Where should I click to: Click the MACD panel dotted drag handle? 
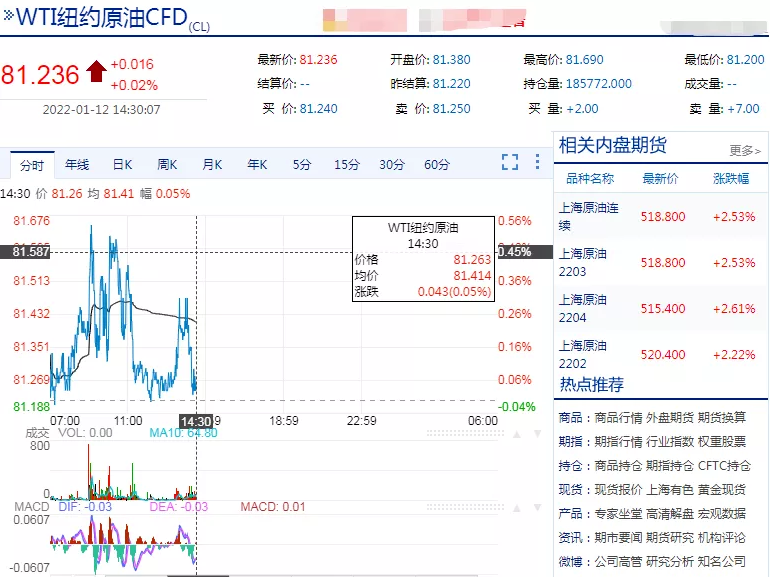pos(465,507)
